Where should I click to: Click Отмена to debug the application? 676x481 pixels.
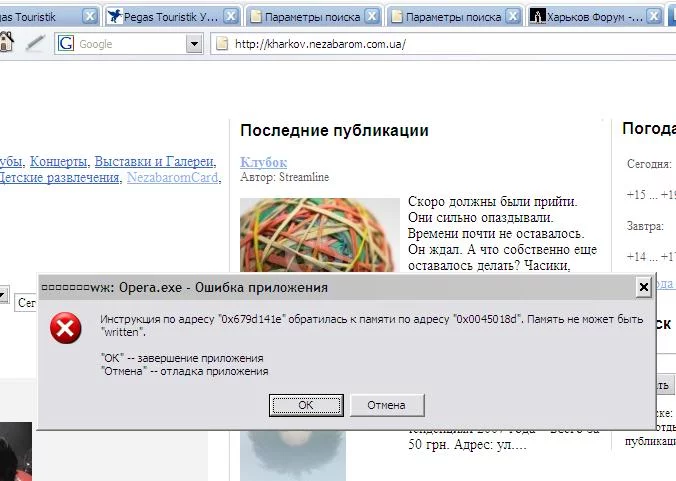pyautogui.click(x=387, y=405)
